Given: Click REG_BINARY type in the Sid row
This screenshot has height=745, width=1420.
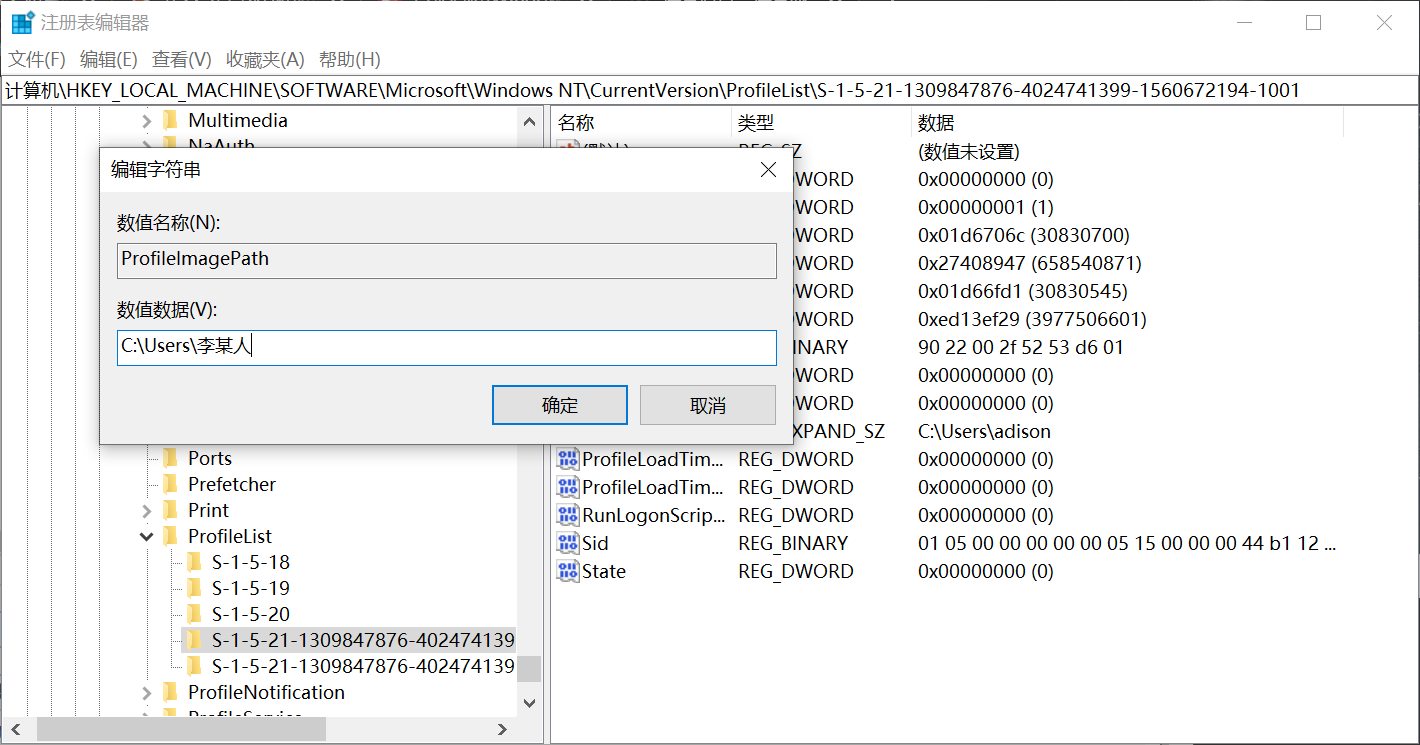Looking at the screenshot, I should tap(793, 543).
